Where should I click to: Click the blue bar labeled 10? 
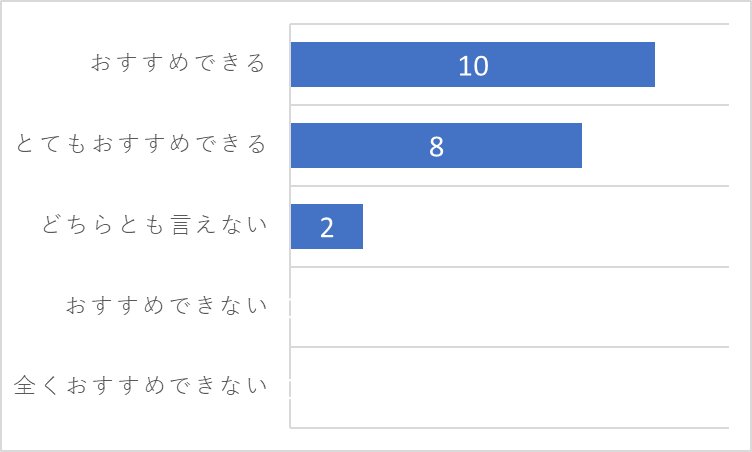click(472, 64)
